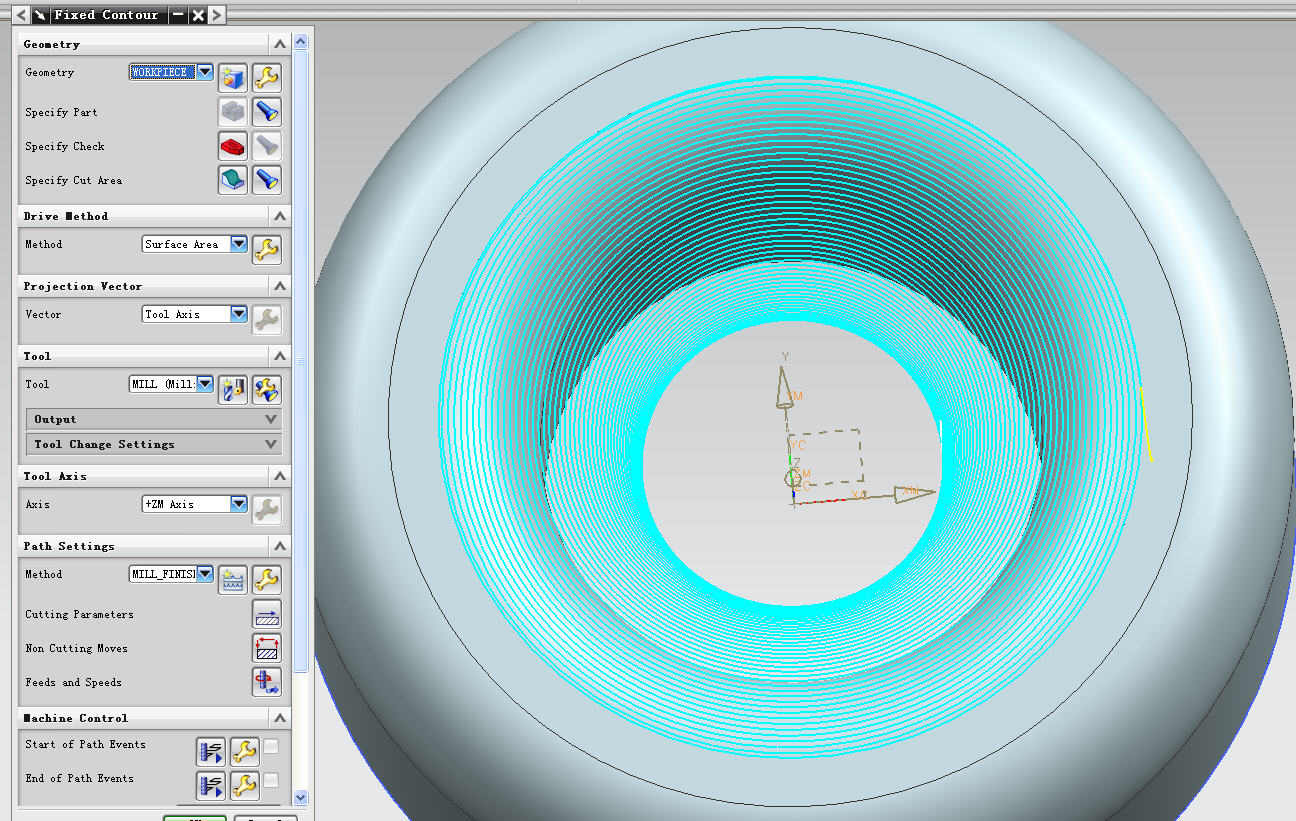This screenshot has width=1296, height=821.
Task: Display Specify Check geometry flashlight icon
Action: (267, 146)
